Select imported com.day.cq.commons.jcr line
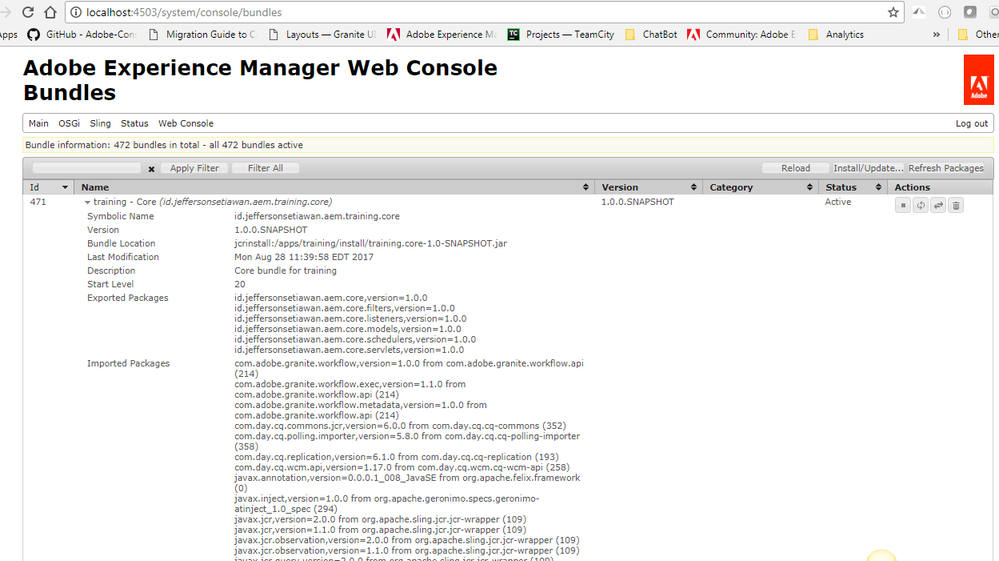 click(x=400, y=425)
